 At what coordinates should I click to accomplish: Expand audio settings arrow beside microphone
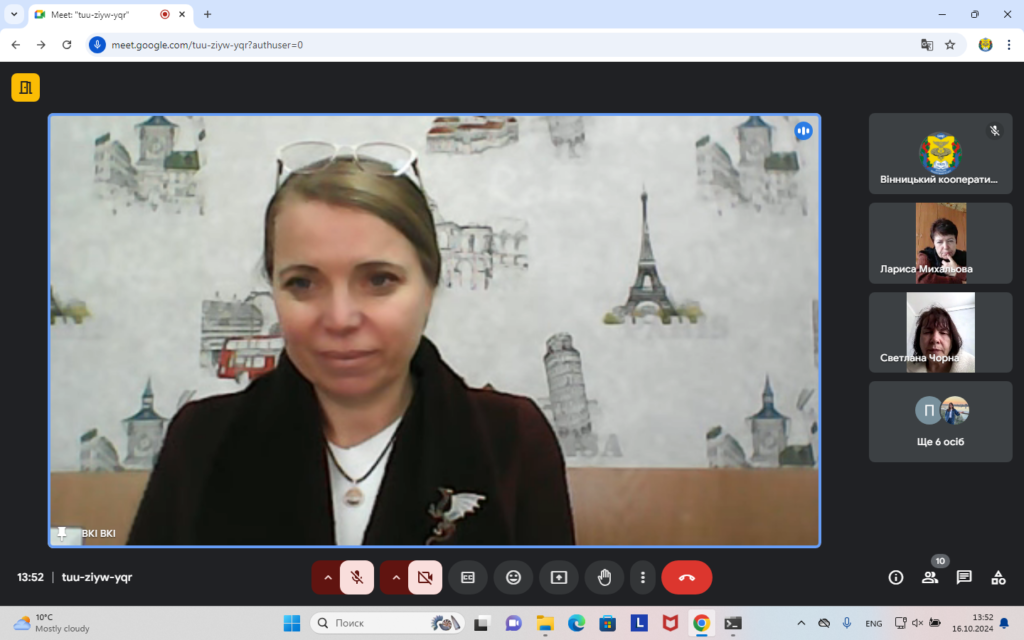point(327,577)
